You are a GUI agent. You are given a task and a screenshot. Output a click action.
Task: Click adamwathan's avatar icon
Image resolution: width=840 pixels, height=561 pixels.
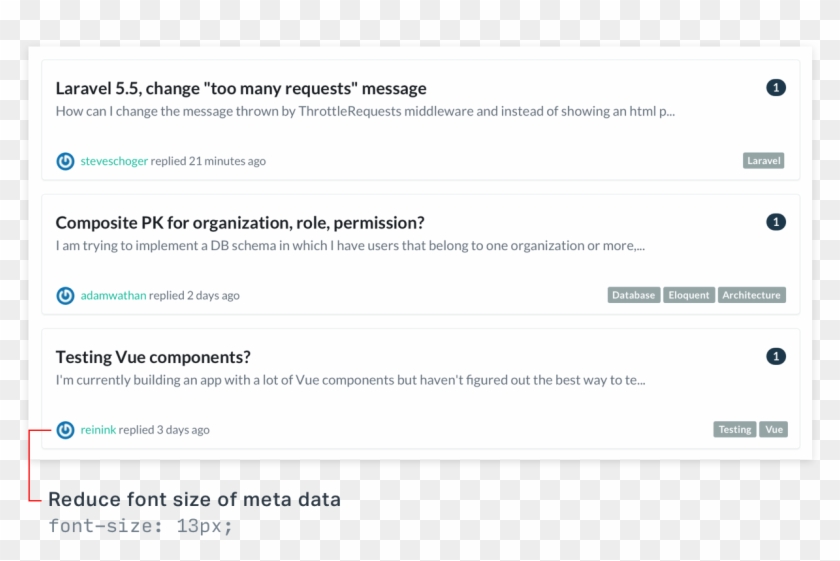pyautogui.click(x=65, y=296)
